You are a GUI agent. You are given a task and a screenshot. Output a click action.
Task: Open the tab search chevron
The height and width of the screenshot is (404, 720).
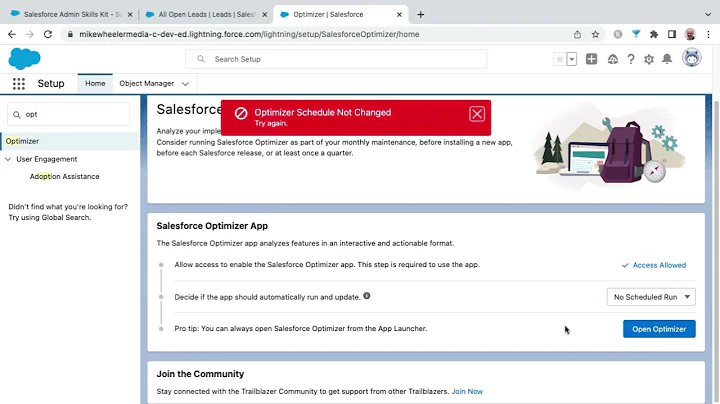(708, 15)
